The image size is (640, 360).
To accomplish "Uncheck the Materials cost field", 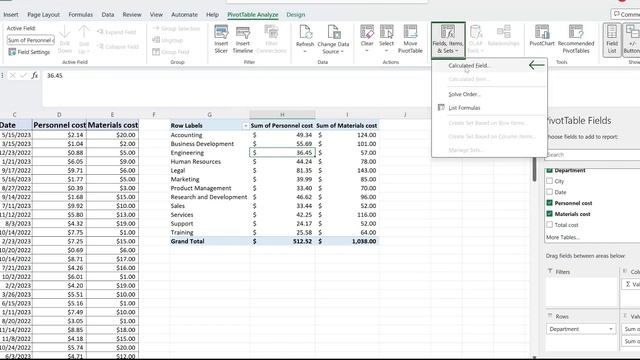I will (x=549, y=214).
